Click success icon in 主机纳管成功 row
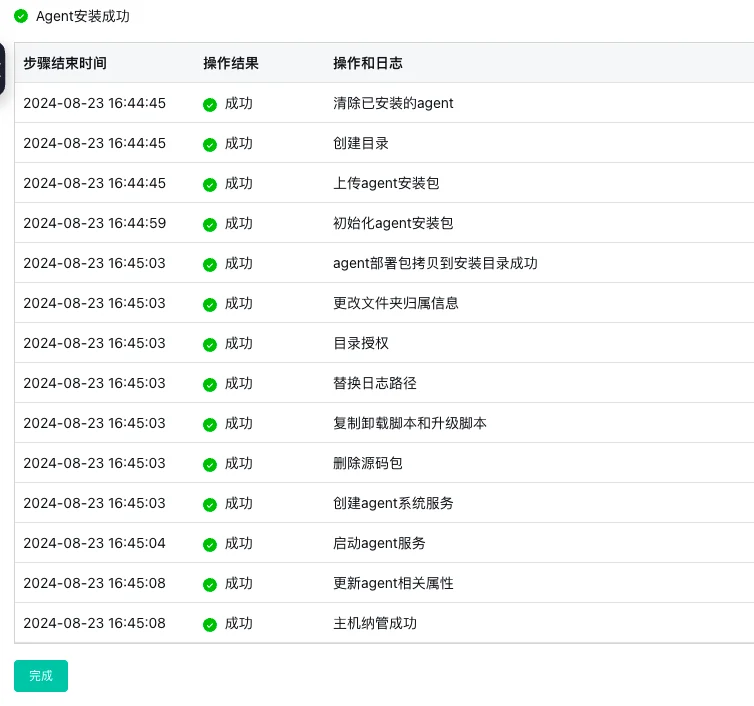754x706 pixels. [210, 624]
